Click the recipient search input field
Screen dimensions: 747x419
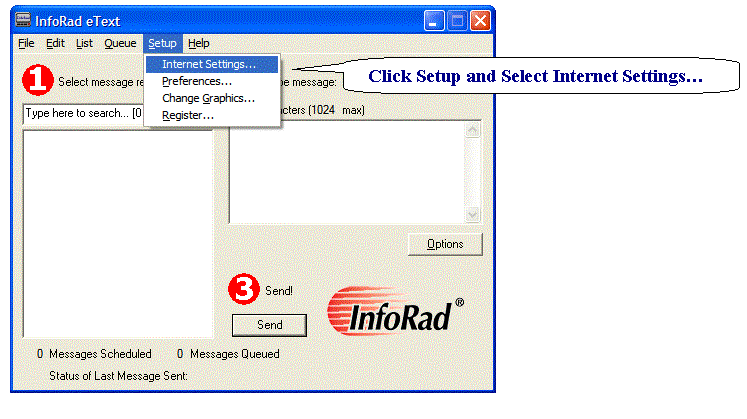coord(83,113)
